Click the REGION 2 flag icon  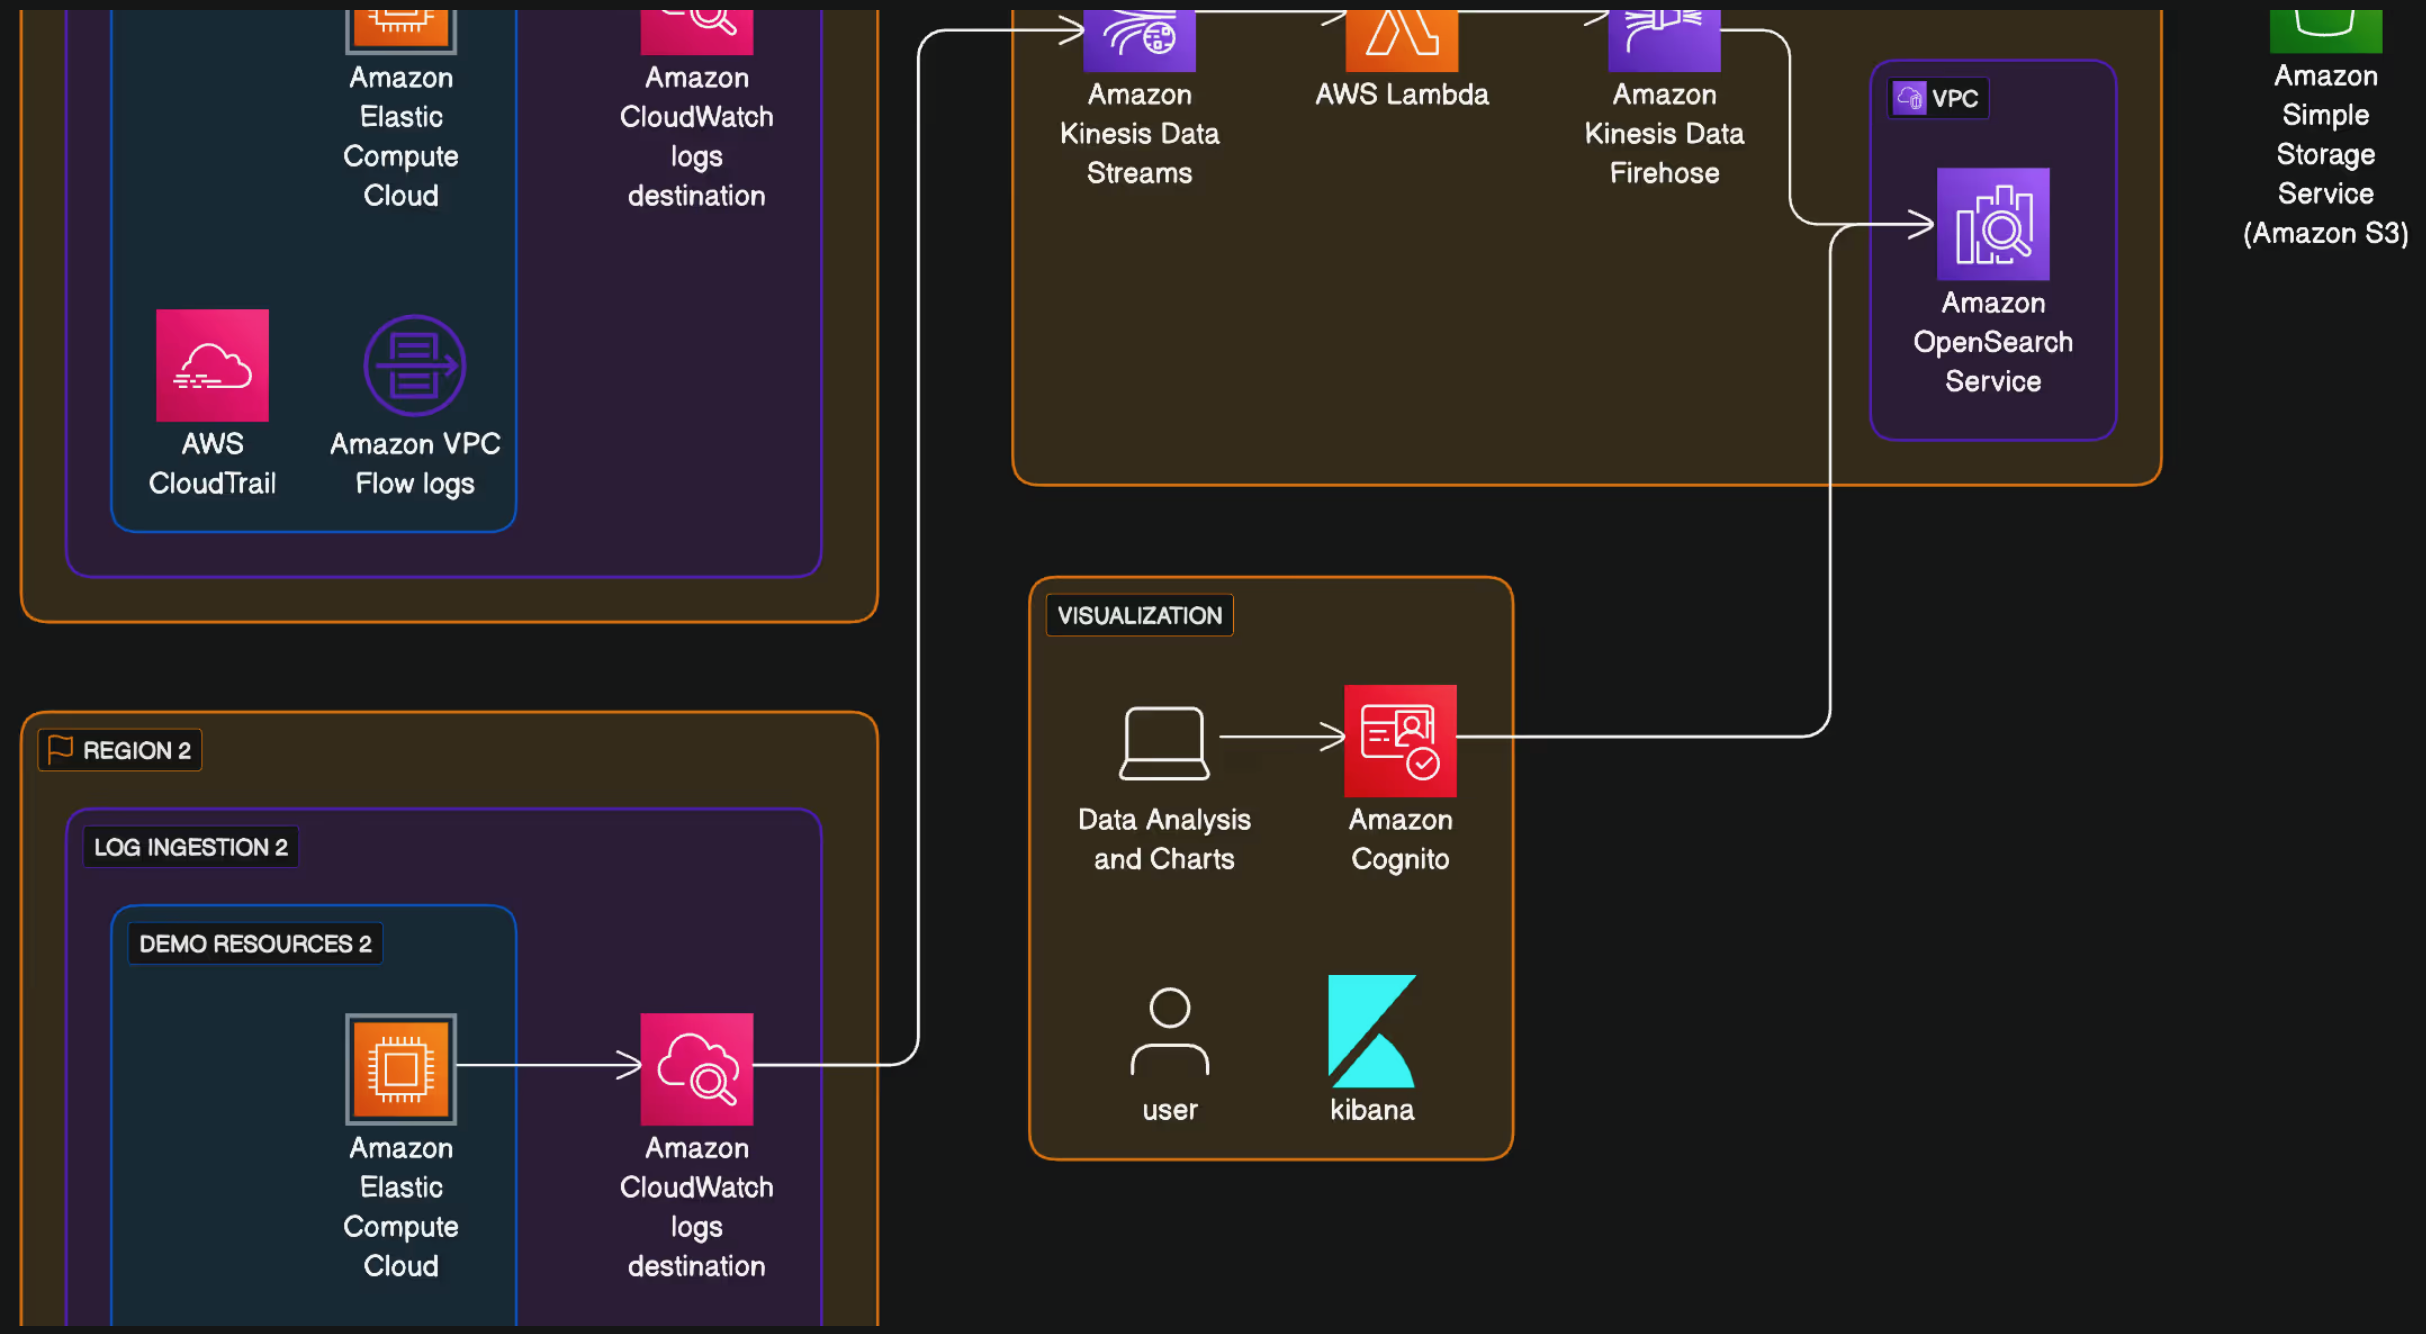pos(60,749)
